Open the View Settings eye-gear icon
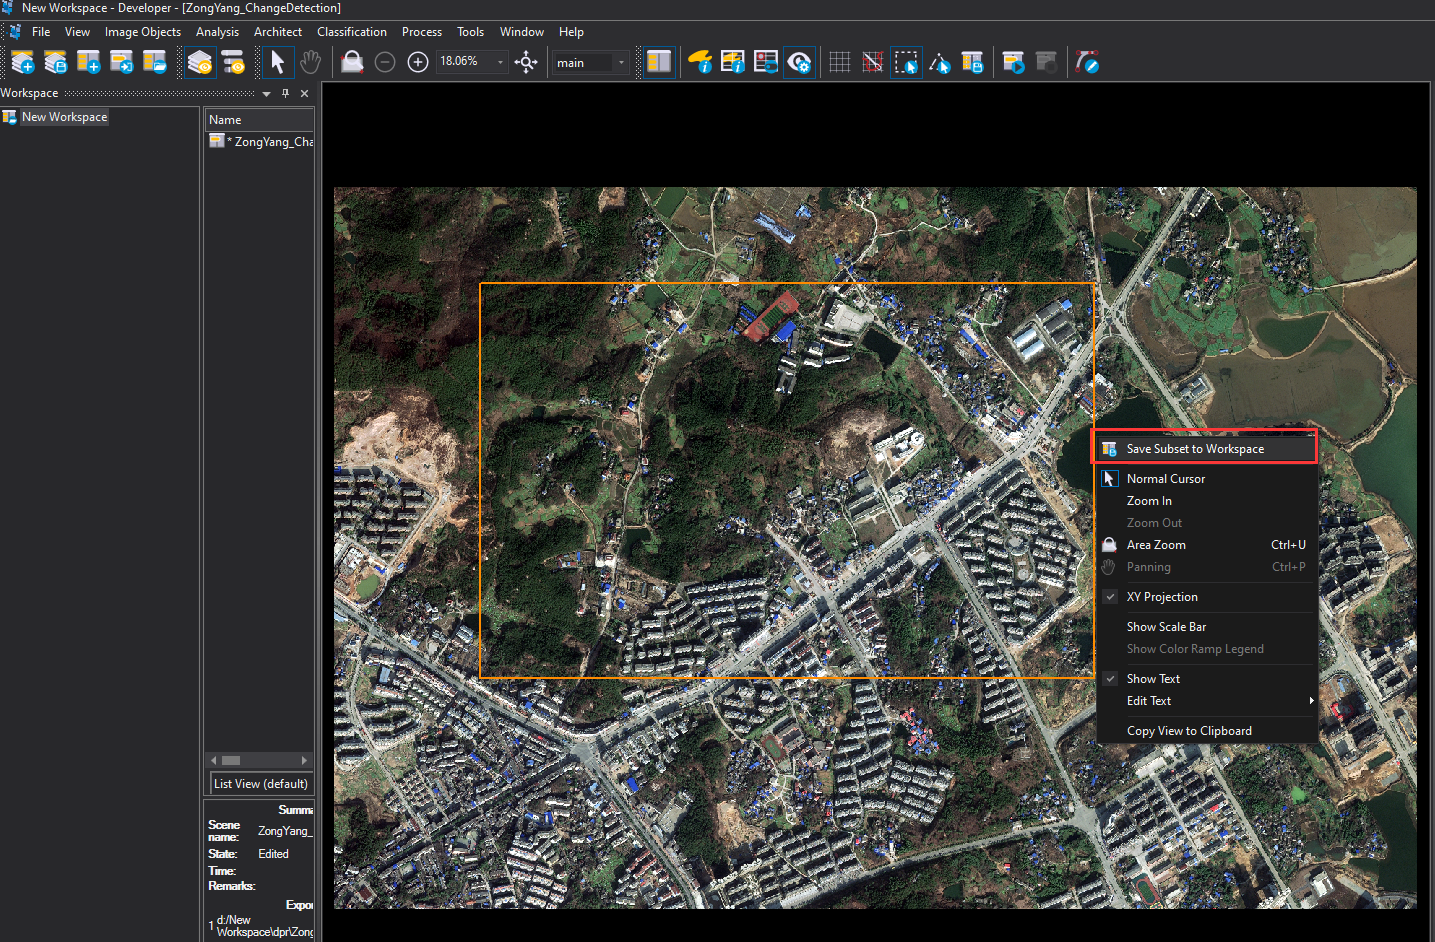The height and width of the screenshot is (942, 1435). [x=799, y=62]
